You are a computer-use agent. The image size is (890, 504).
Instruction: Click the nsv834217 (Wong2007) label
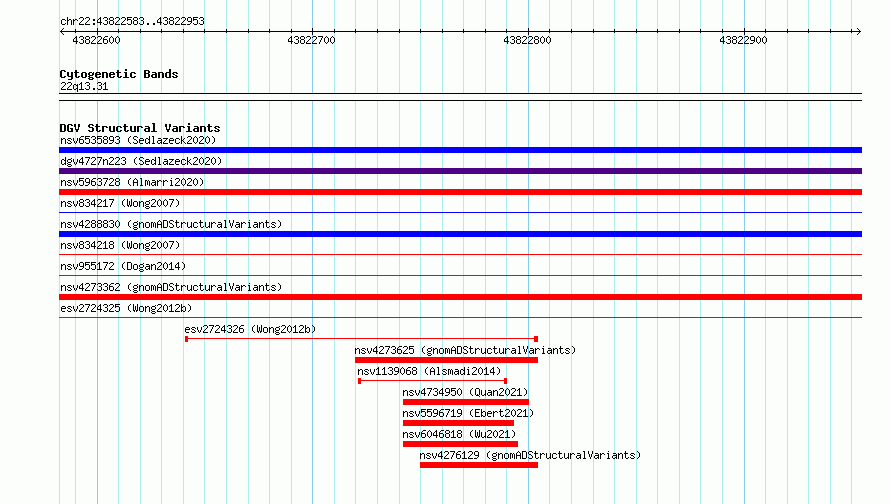(x=120, y=203)
